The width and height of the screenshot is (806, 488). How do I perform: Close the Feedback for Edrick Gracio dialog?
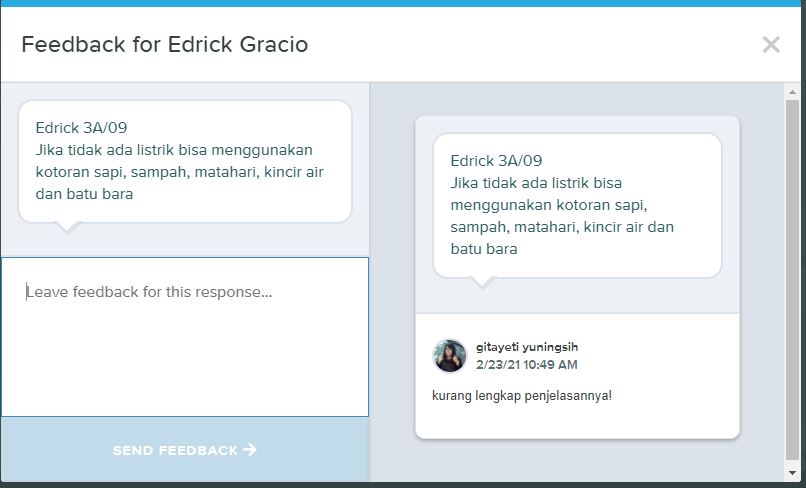tap(771, 45)
